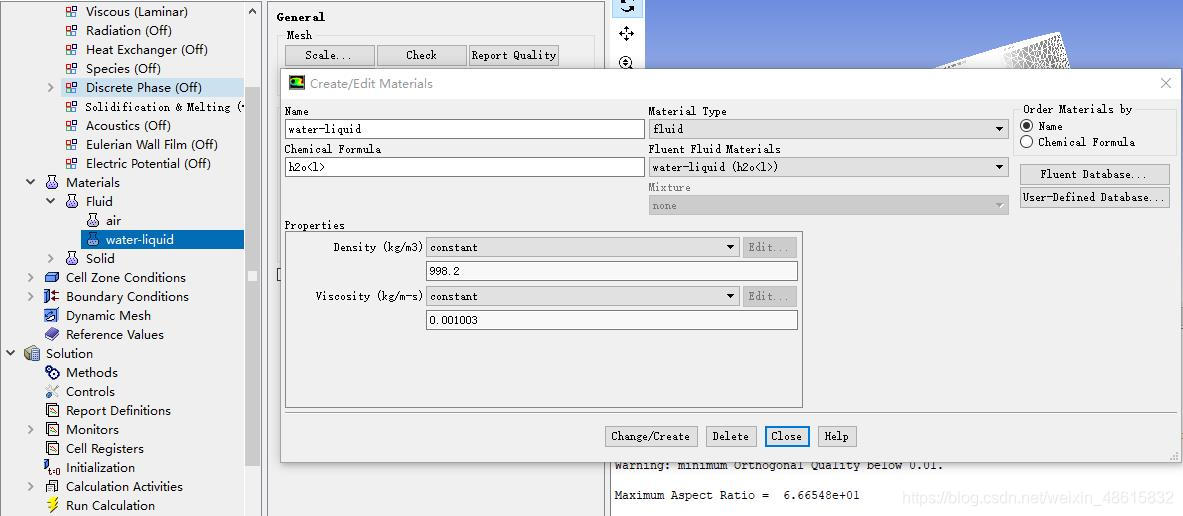Select Chemical Formula ordering radio button
The height and width of the screenshot is (516, 1183).
click(x=1027, y=142)
